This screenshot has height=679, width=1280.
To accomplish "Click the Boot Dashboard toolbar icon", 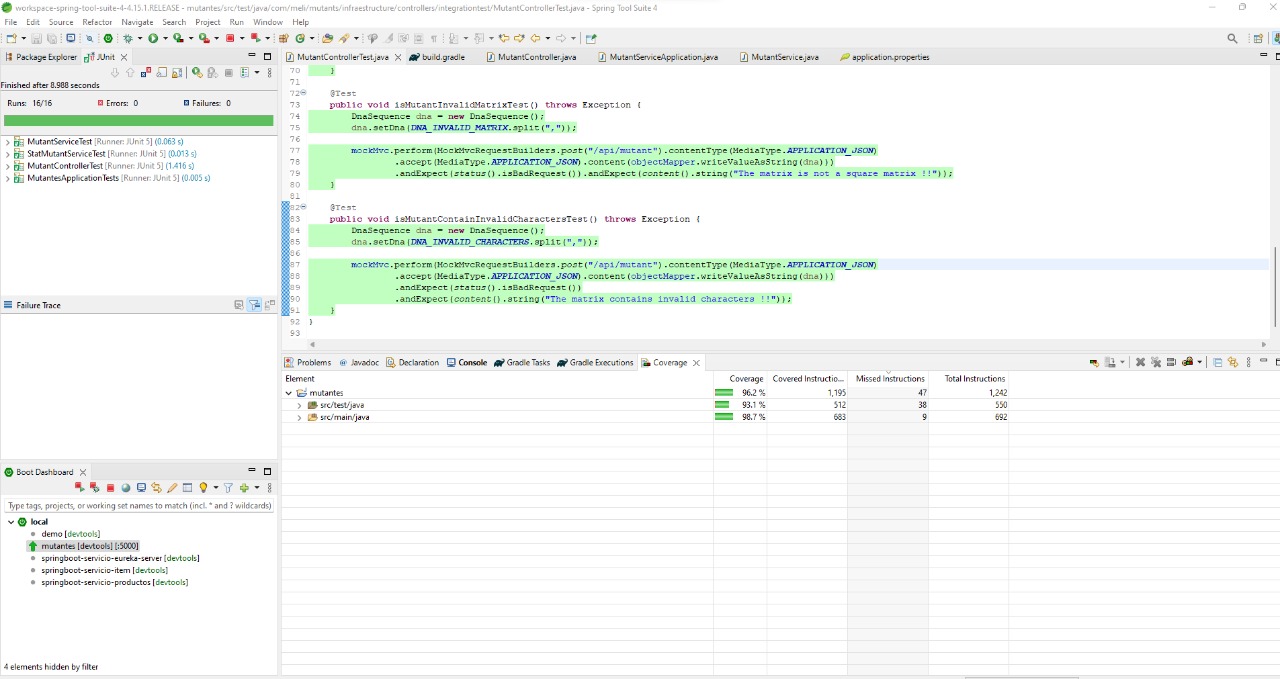I will 108,38.
